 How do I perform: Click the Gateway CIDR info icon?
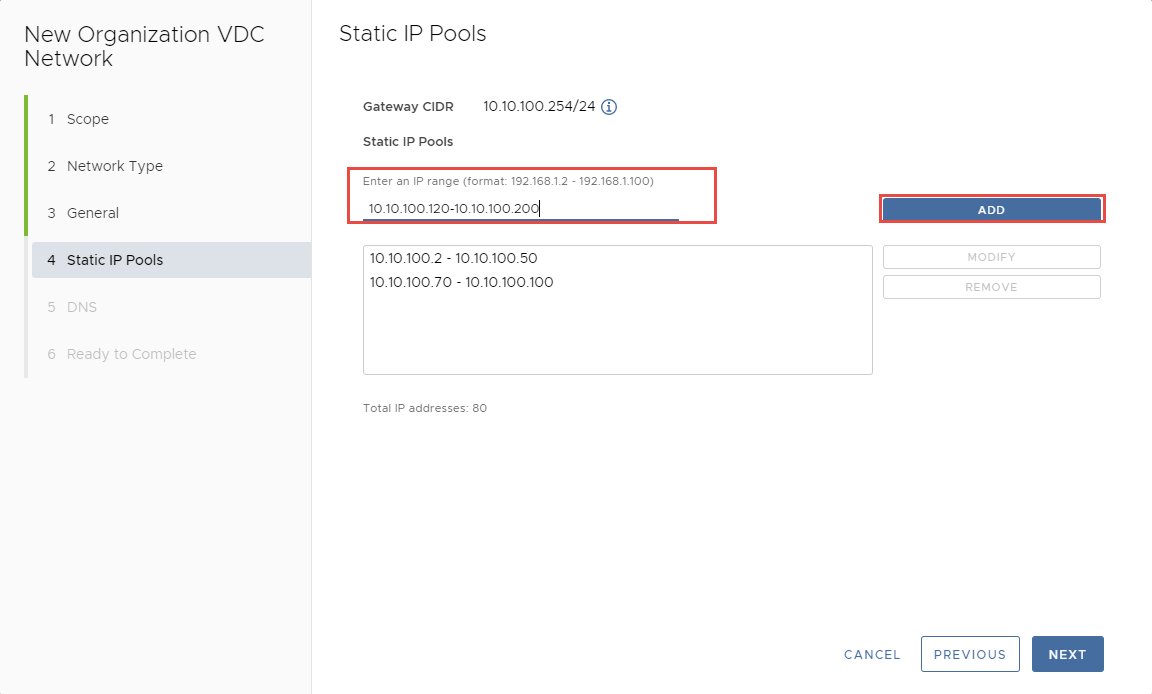tap(608, 107)
